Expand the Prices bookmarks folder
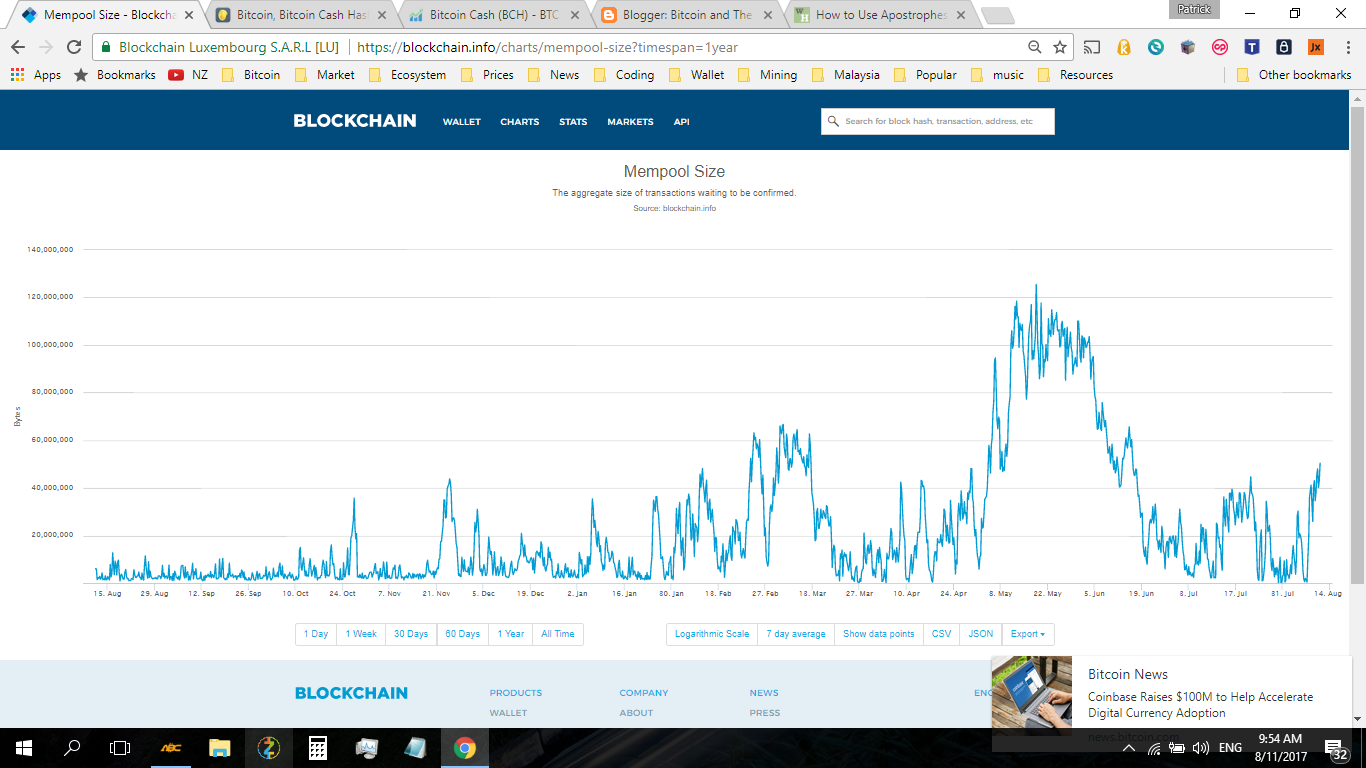 click(x=487, y=75)
